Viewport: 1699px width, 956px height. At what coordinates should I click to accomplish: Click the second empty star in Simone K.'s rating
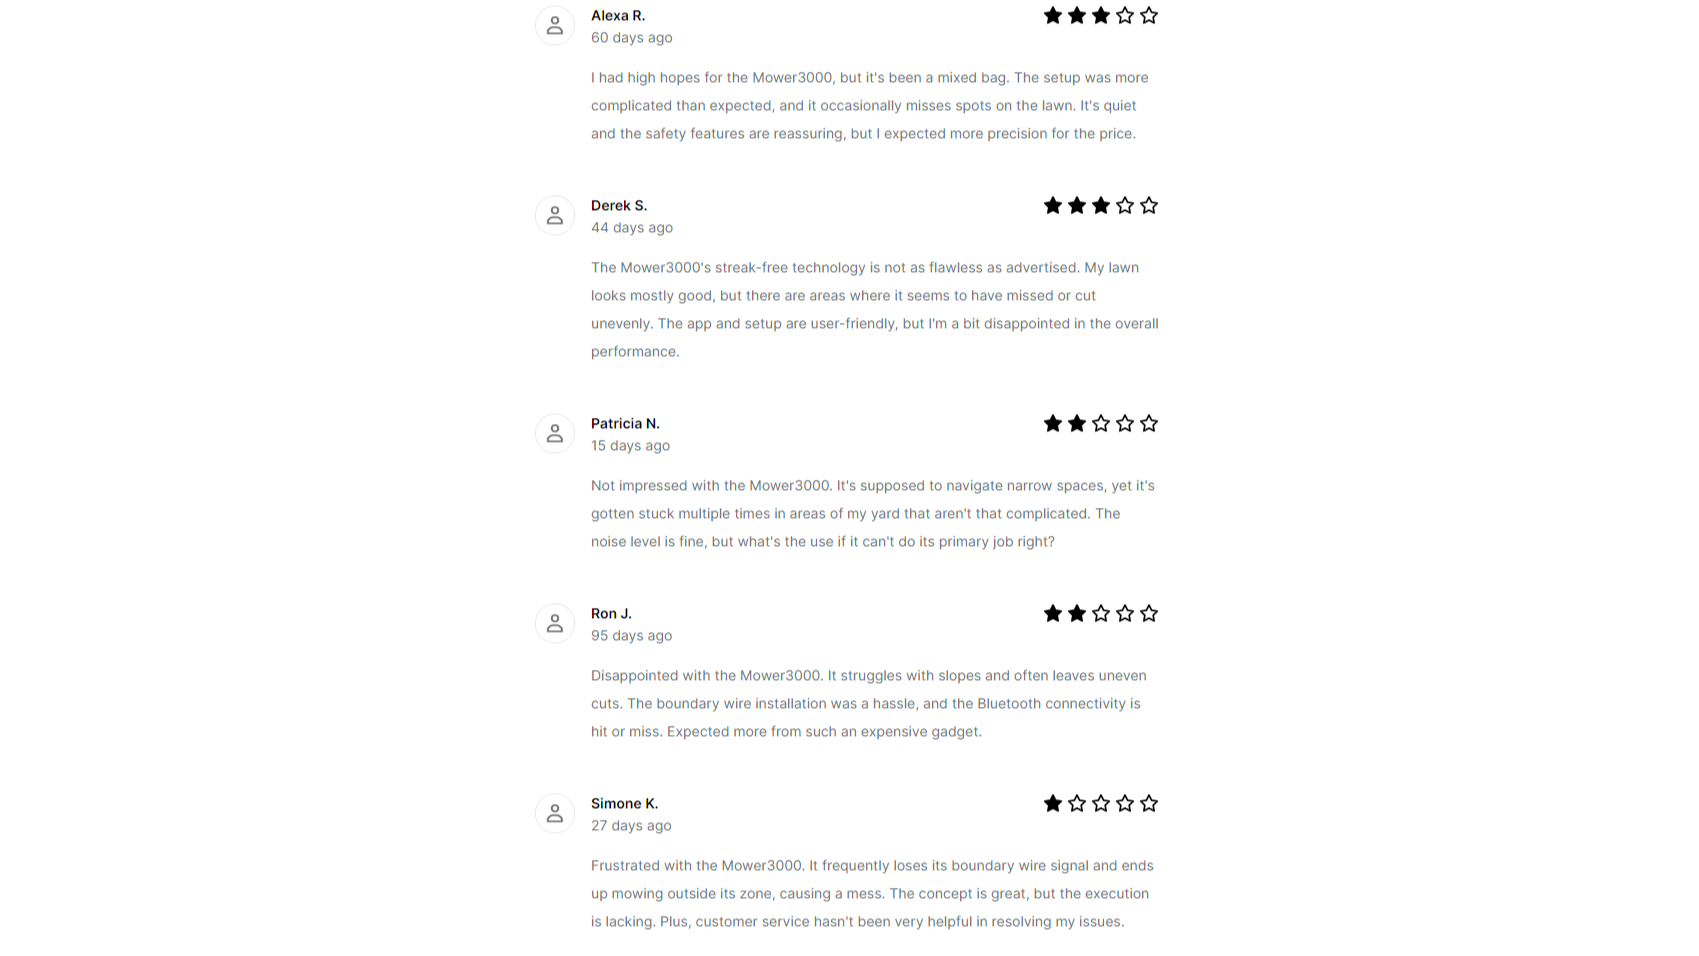(x=1101, y=804)
